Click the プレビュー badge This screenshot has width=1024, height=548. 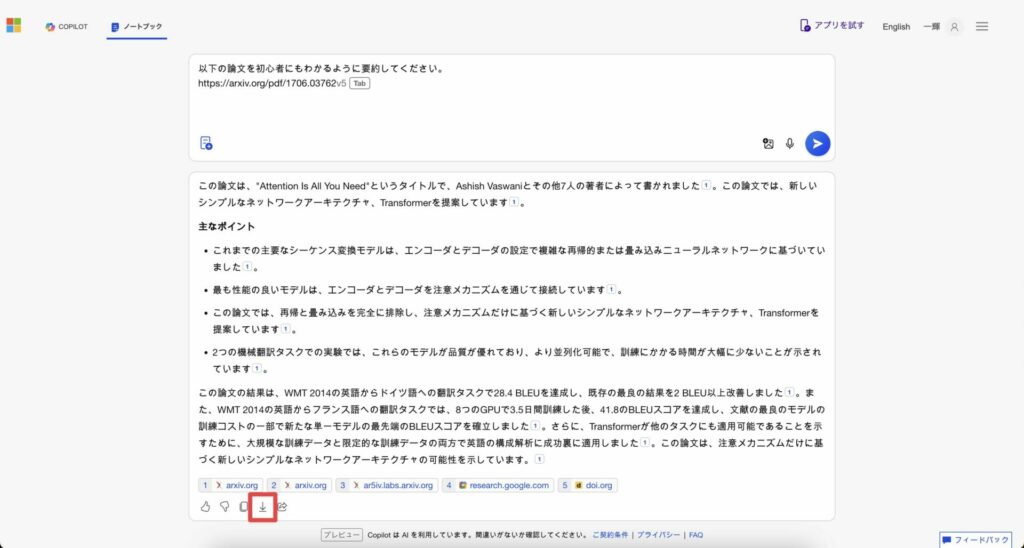[342, 535]
